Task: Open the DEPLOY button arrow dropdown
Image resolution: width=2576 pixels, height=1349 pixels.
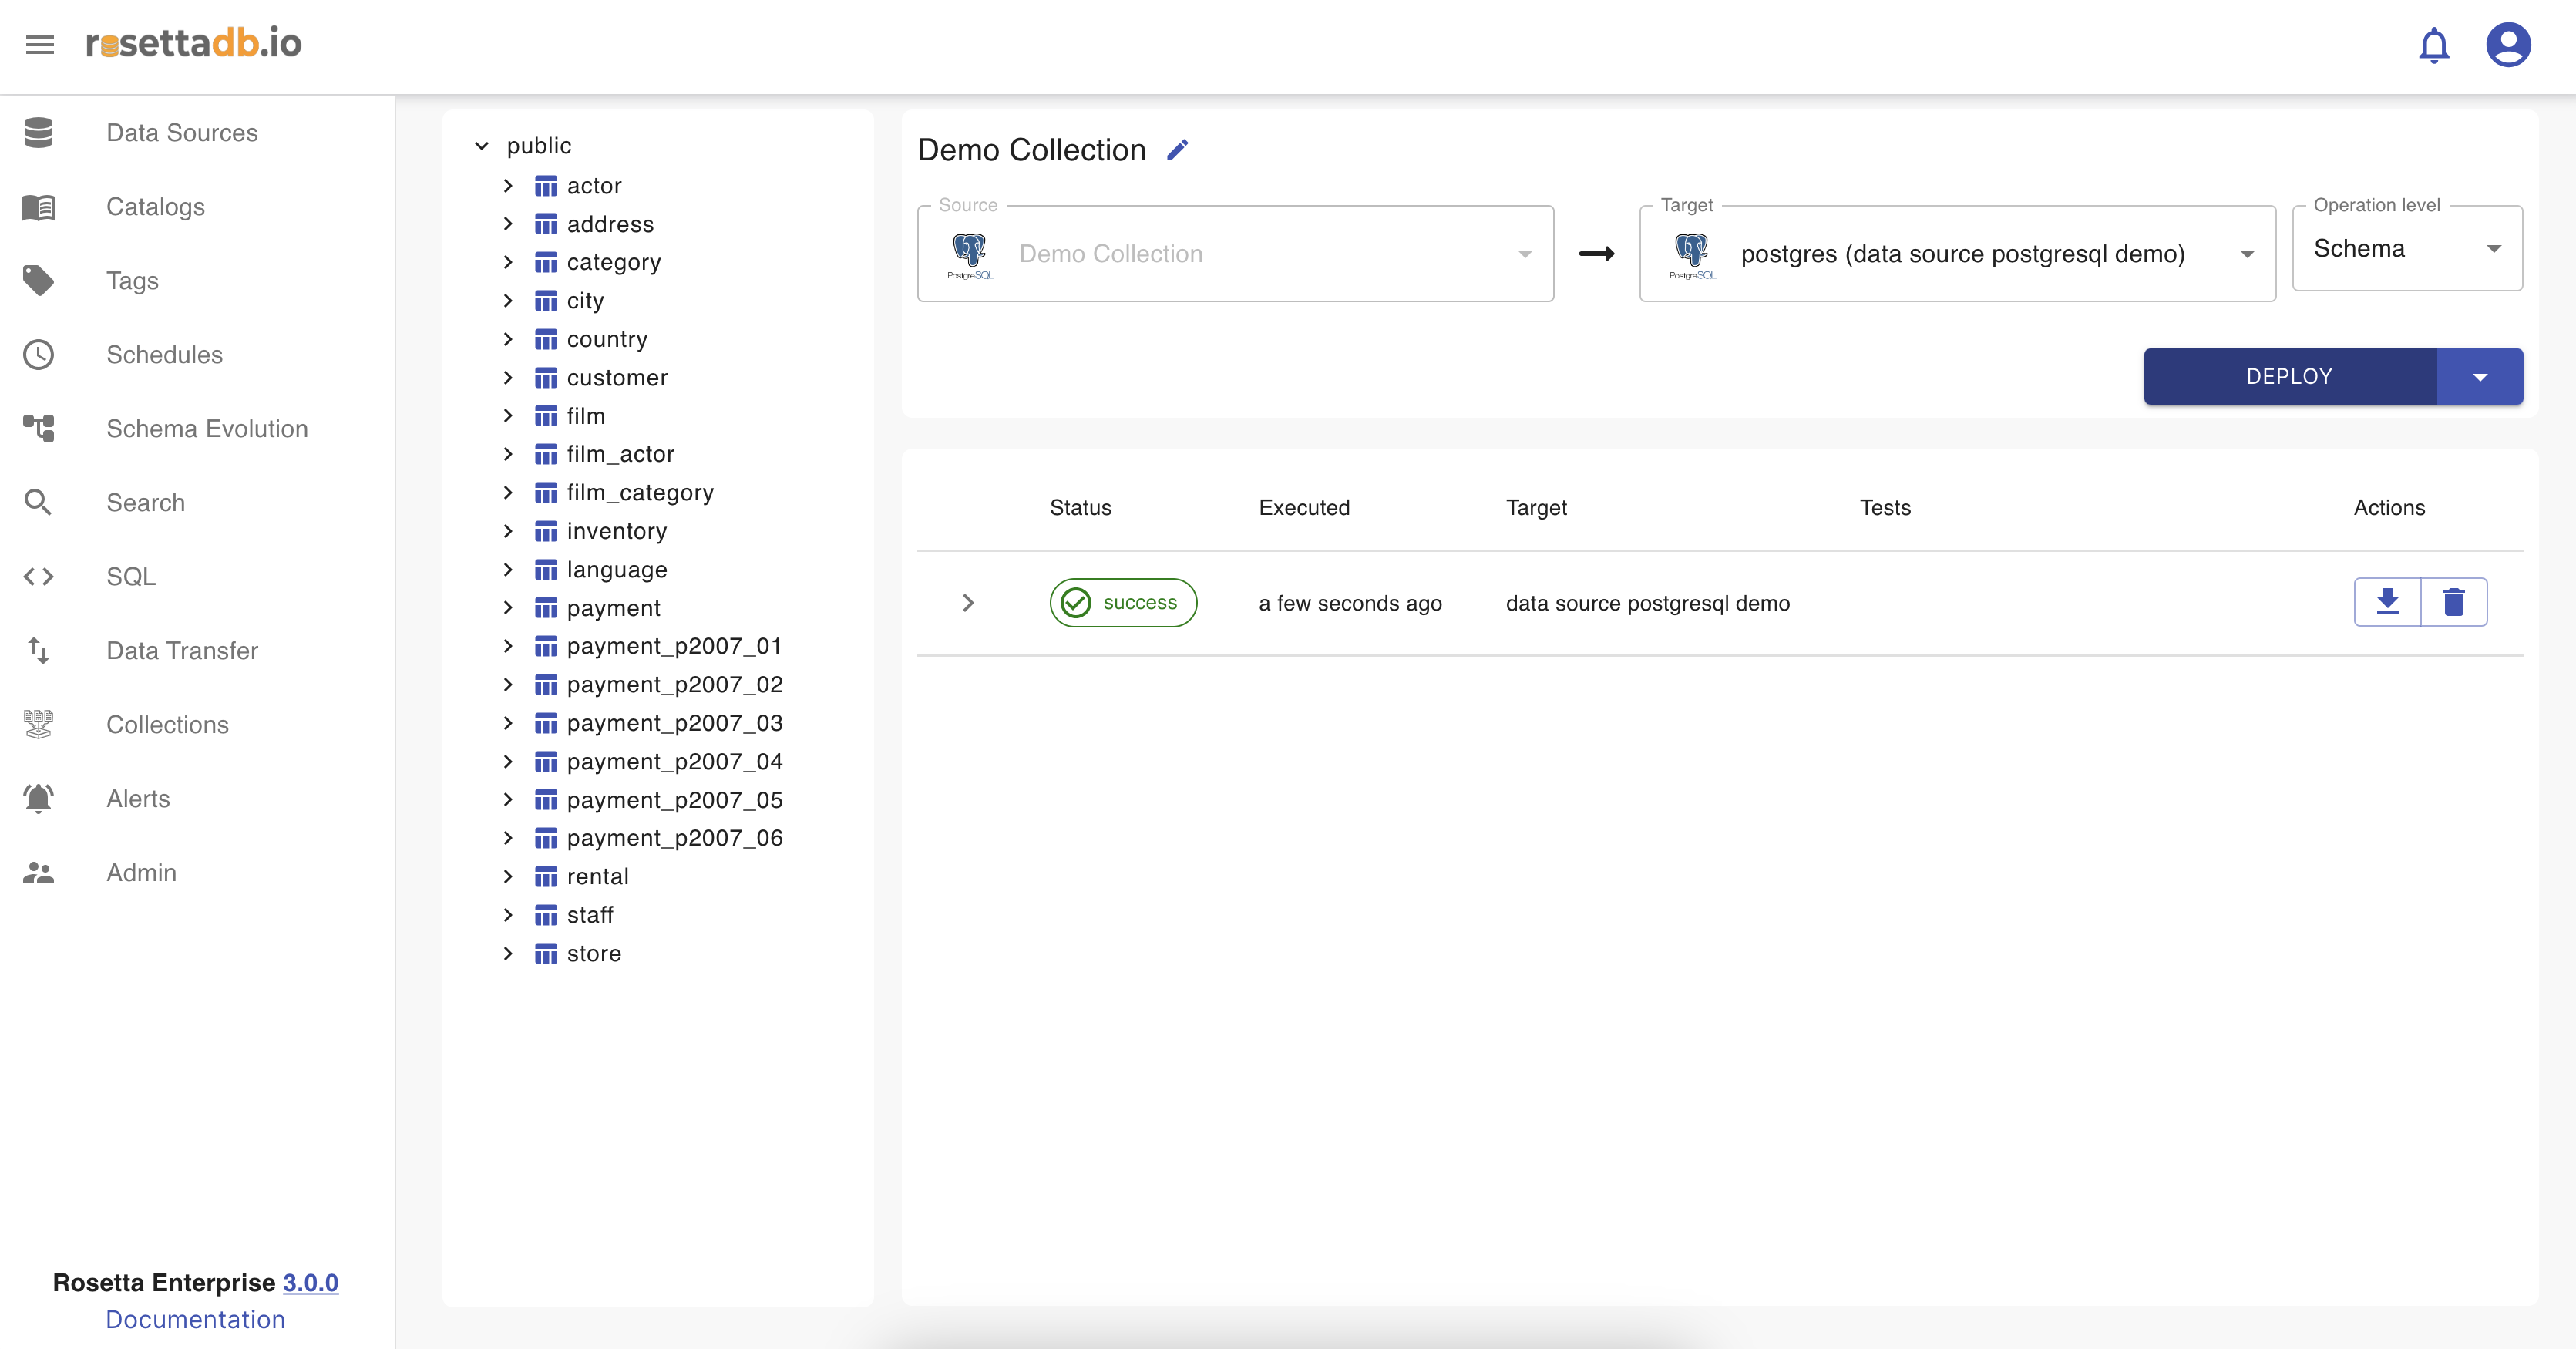Action: tap(2479, 377)
